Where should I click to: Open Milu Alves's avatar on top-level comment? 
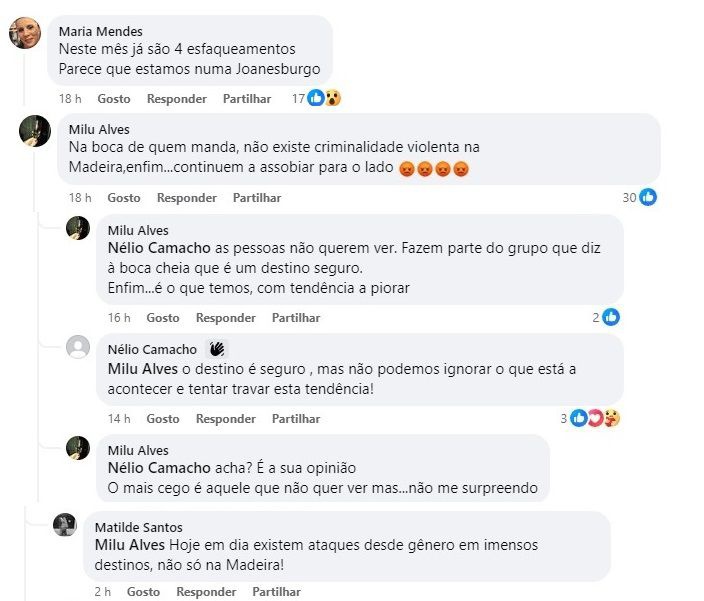point(35,131)
